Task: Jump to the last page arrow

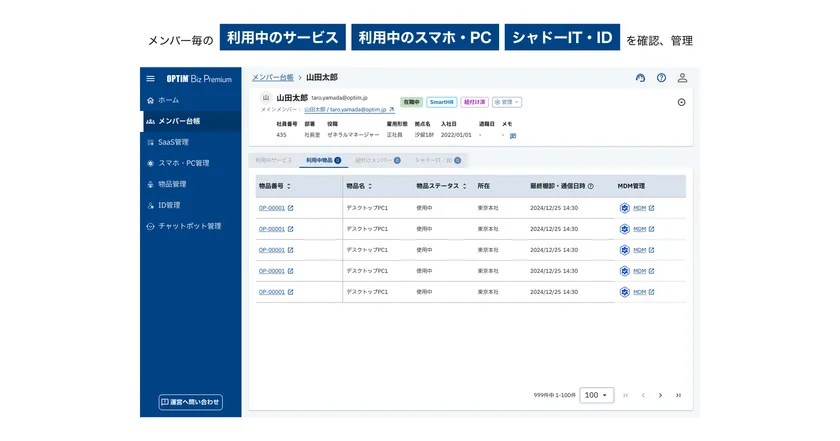Action: click(678, 395)
